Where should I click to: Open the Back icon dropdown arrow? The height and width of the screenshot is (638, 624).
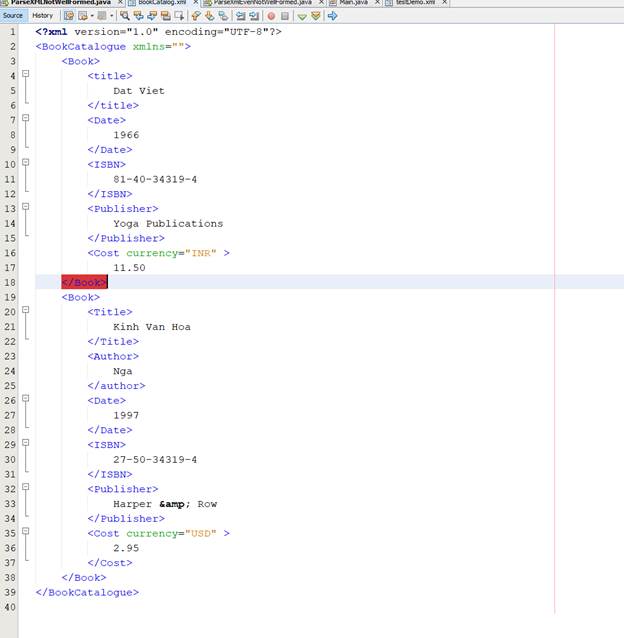pyautogui.click(x=92, y=16)
